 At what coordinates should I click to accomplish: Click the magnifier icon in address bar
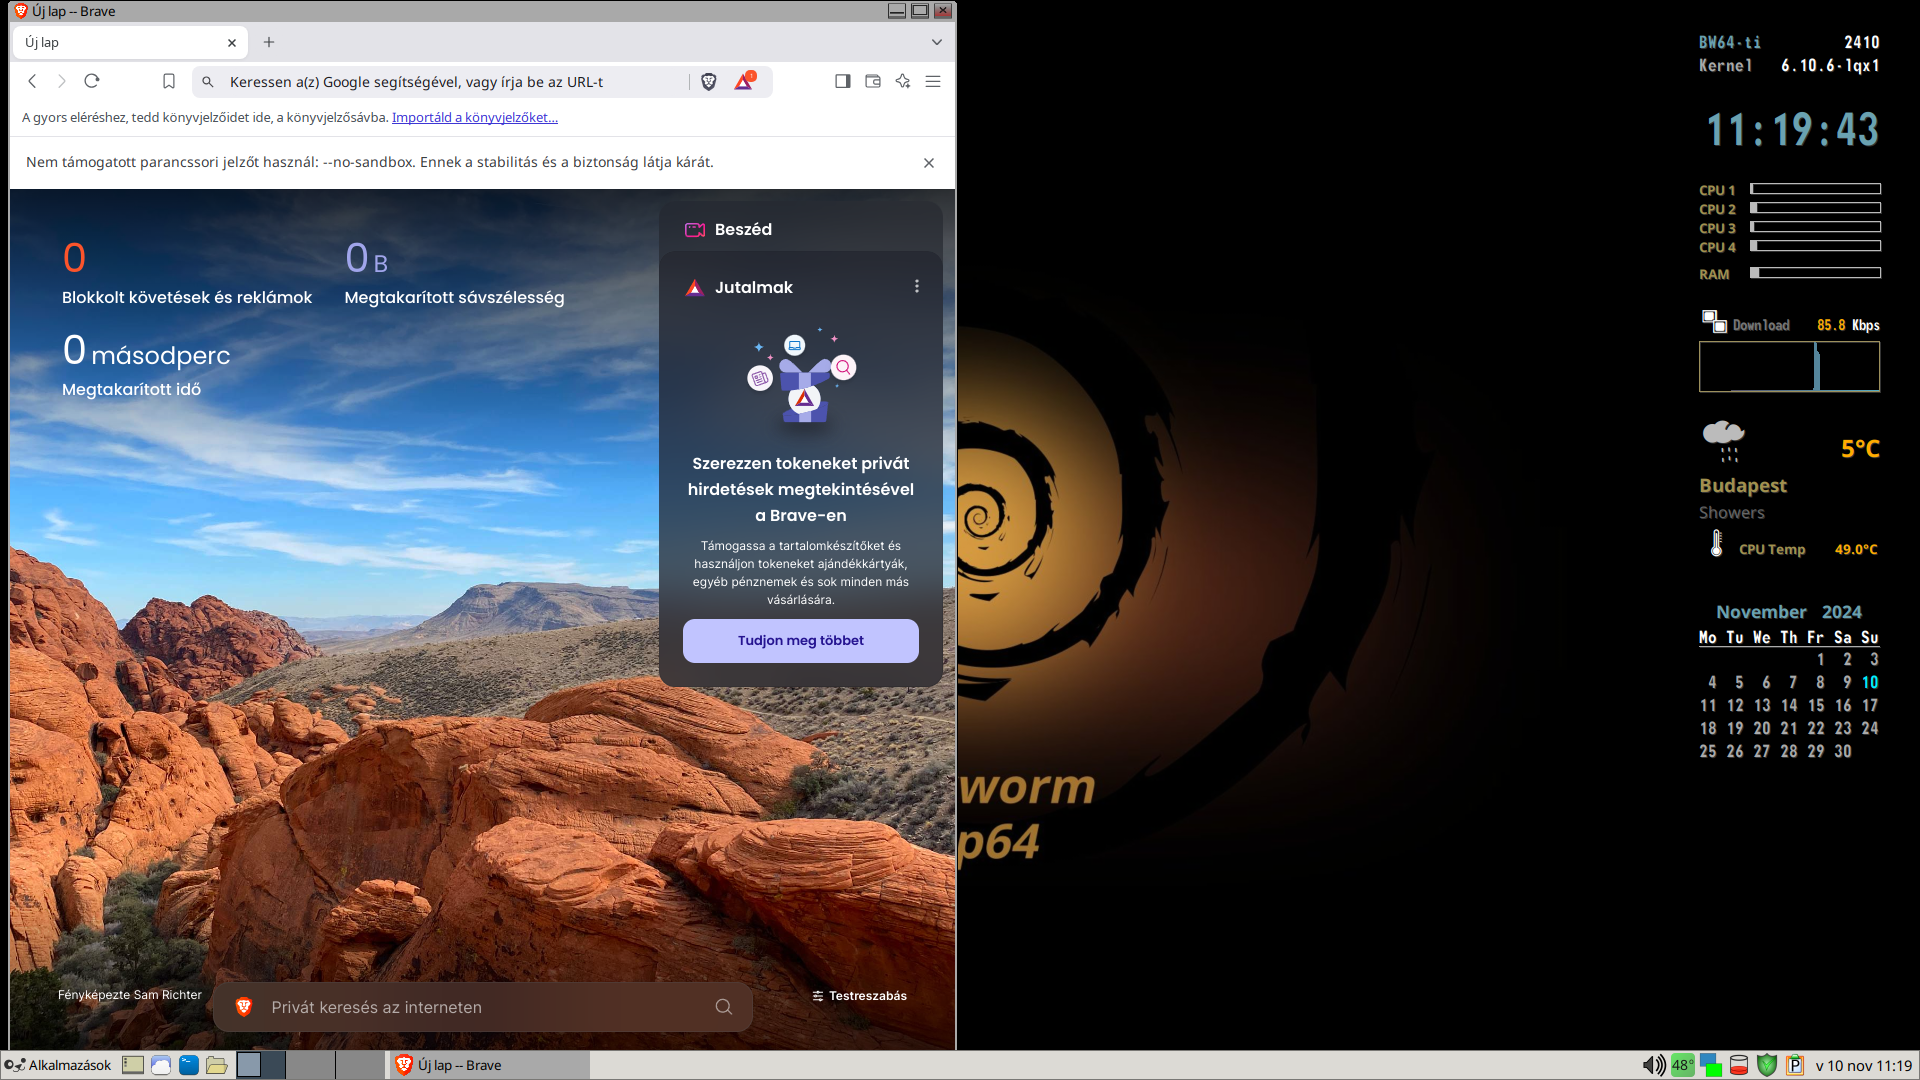(208, 82)
